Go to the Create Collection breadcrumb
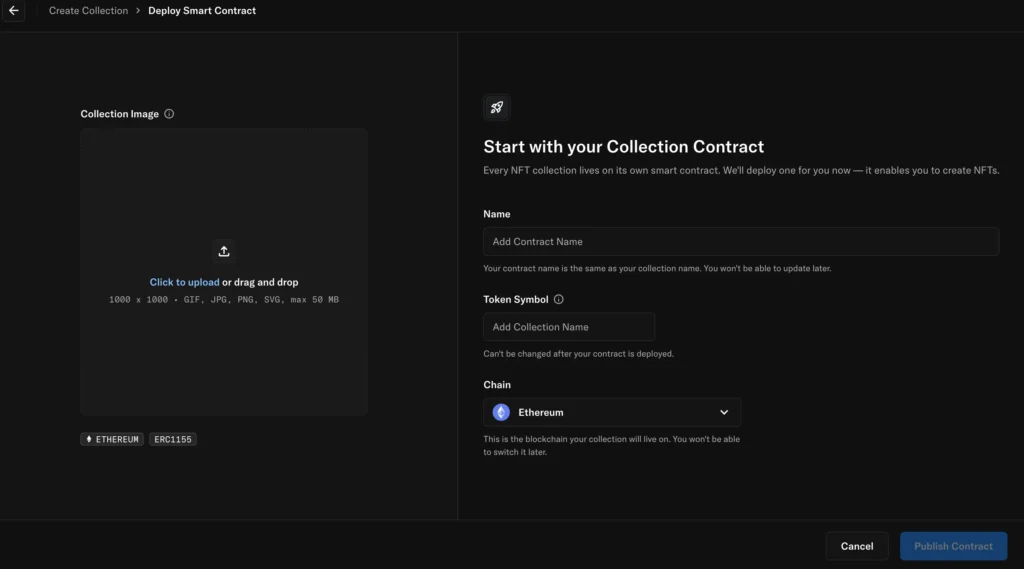The height and width of the screenshot is (569, 1024). (88, 11)
